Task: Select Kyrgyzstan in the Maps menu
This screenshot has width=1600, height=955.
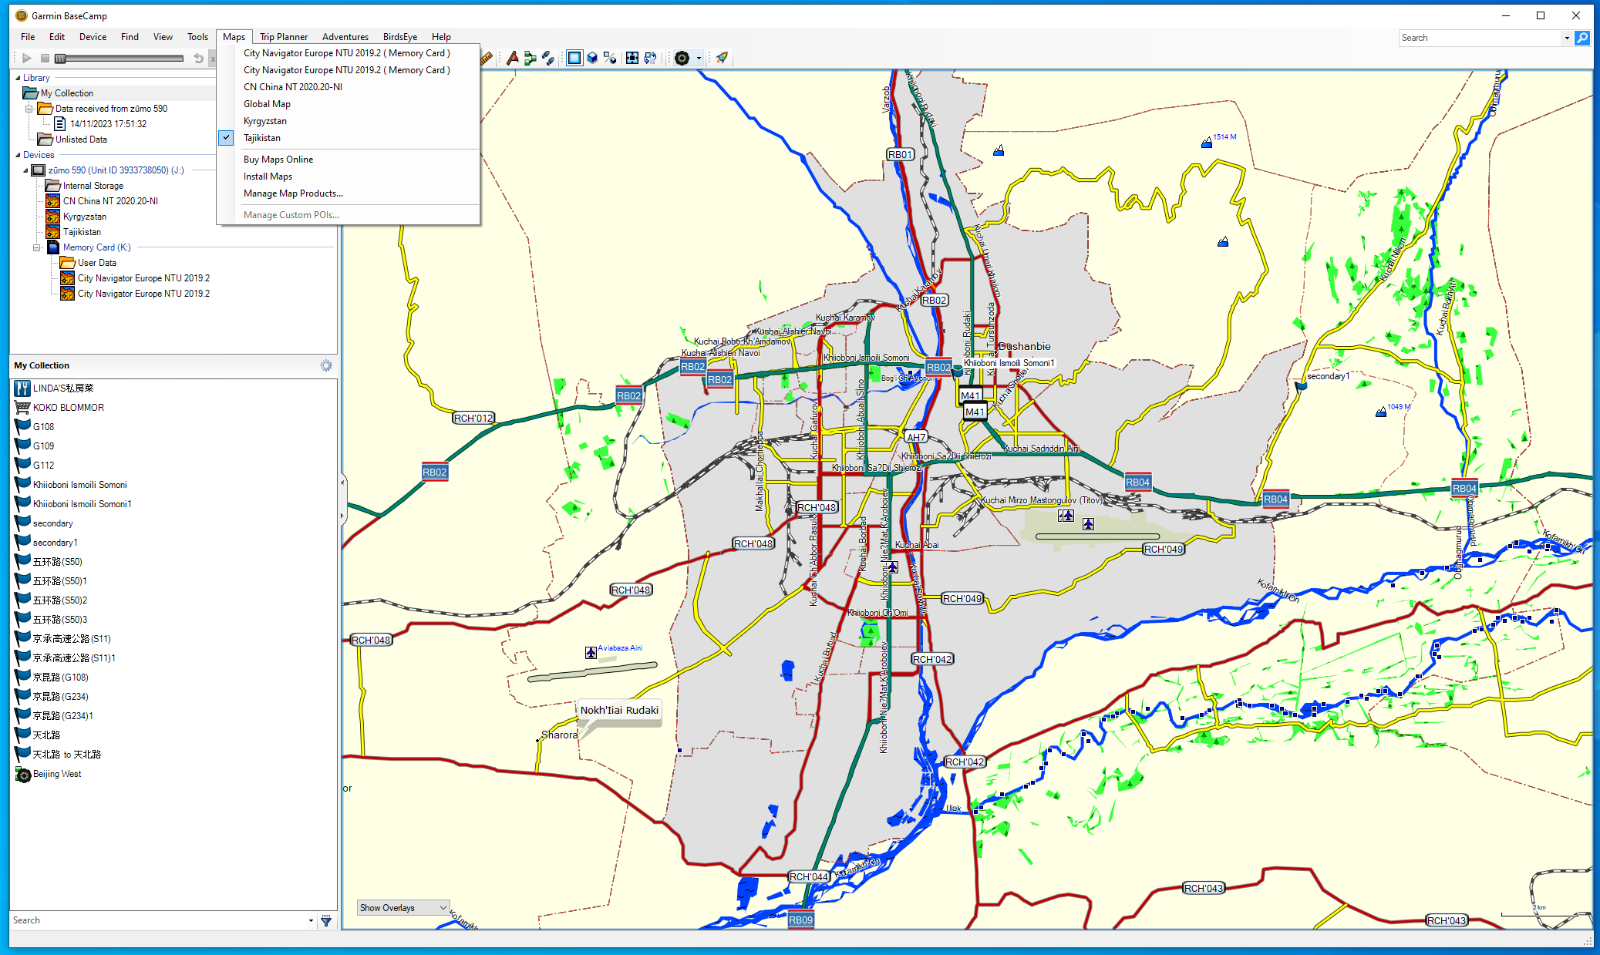Action: 348,121
